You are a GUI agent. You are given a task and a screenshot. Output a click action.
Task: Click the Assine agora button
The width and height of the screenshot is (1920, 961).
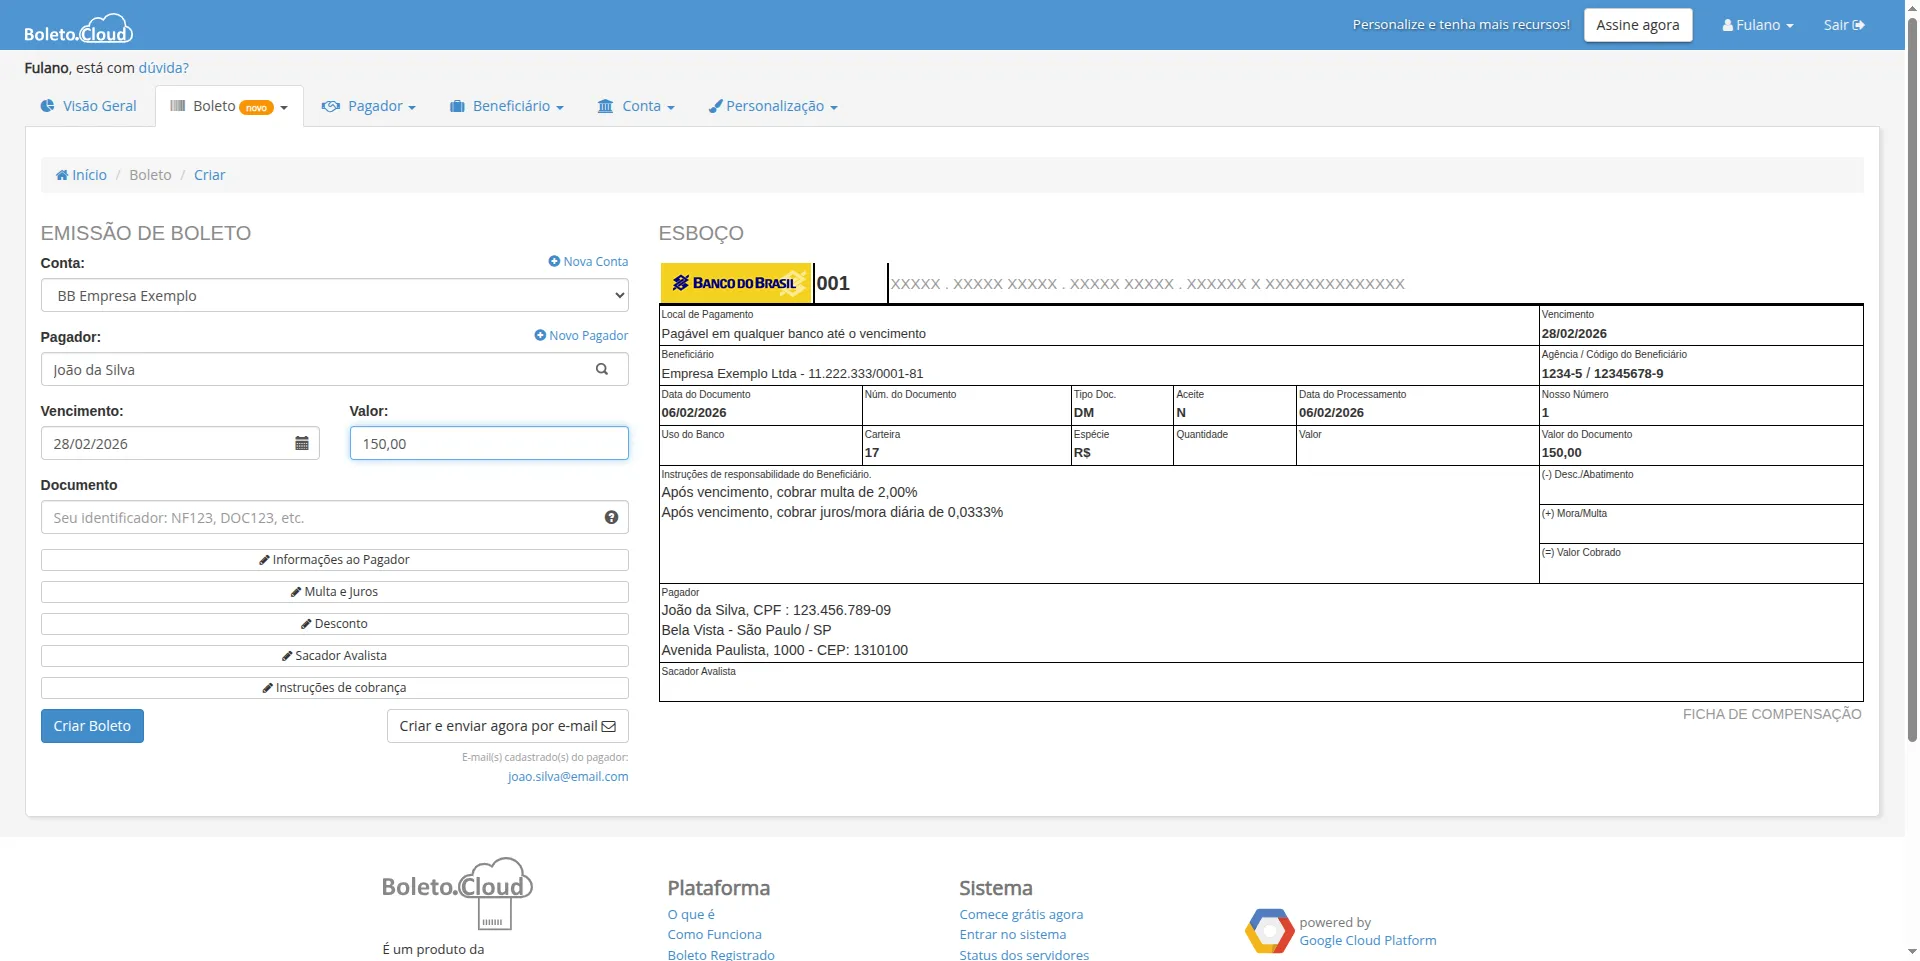coord(1637,25)
